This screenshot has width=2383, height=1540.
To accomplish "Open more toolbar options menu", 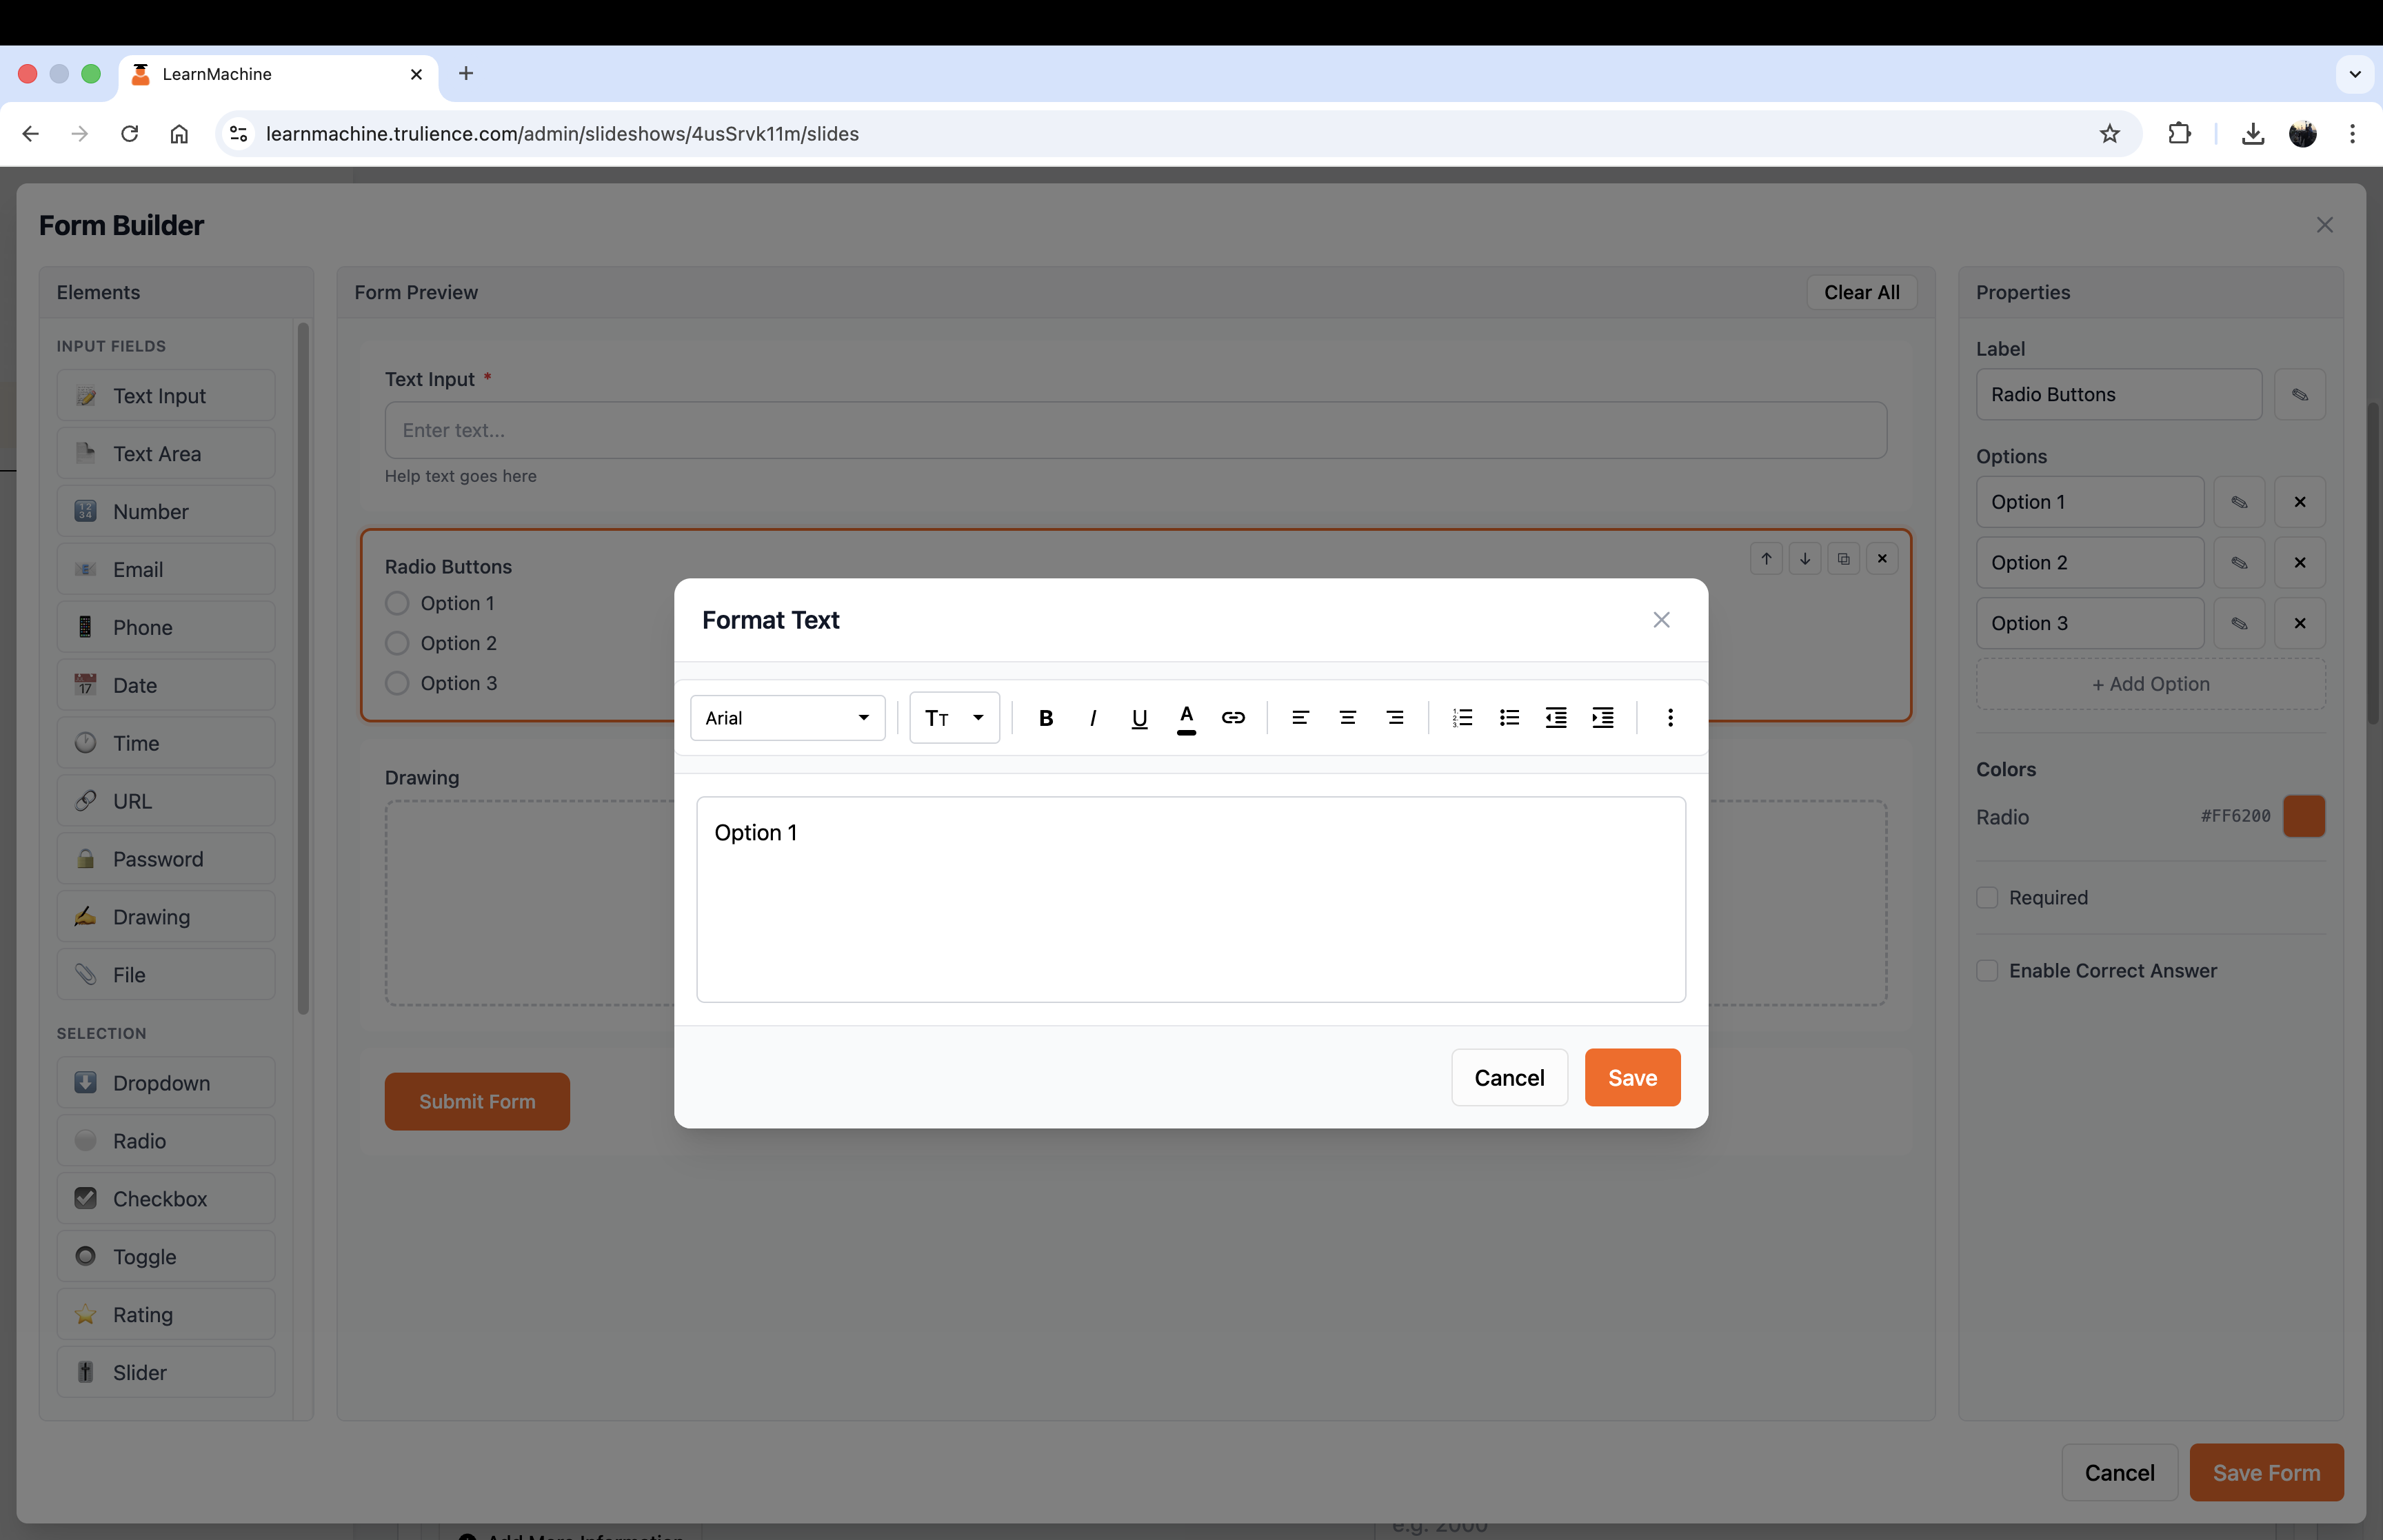I will [1670, 718].
